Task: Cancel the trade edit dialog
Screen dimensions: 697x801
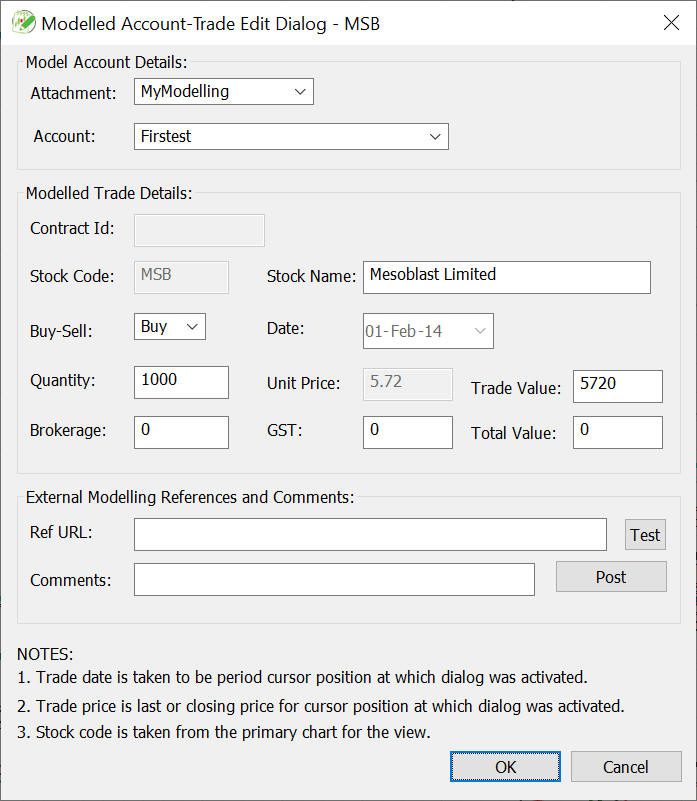Action: tap(626, 766)
